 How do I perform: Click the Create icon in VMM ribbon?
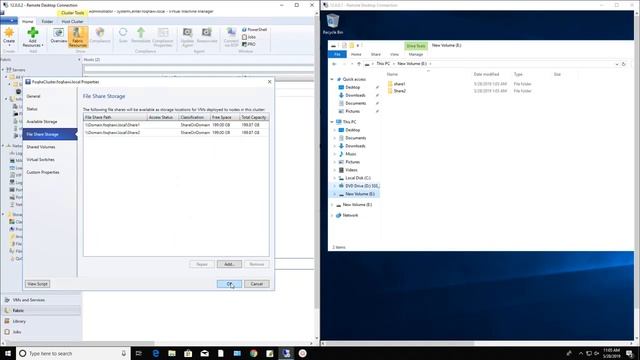pyautogui.click(x=9, y=35)
